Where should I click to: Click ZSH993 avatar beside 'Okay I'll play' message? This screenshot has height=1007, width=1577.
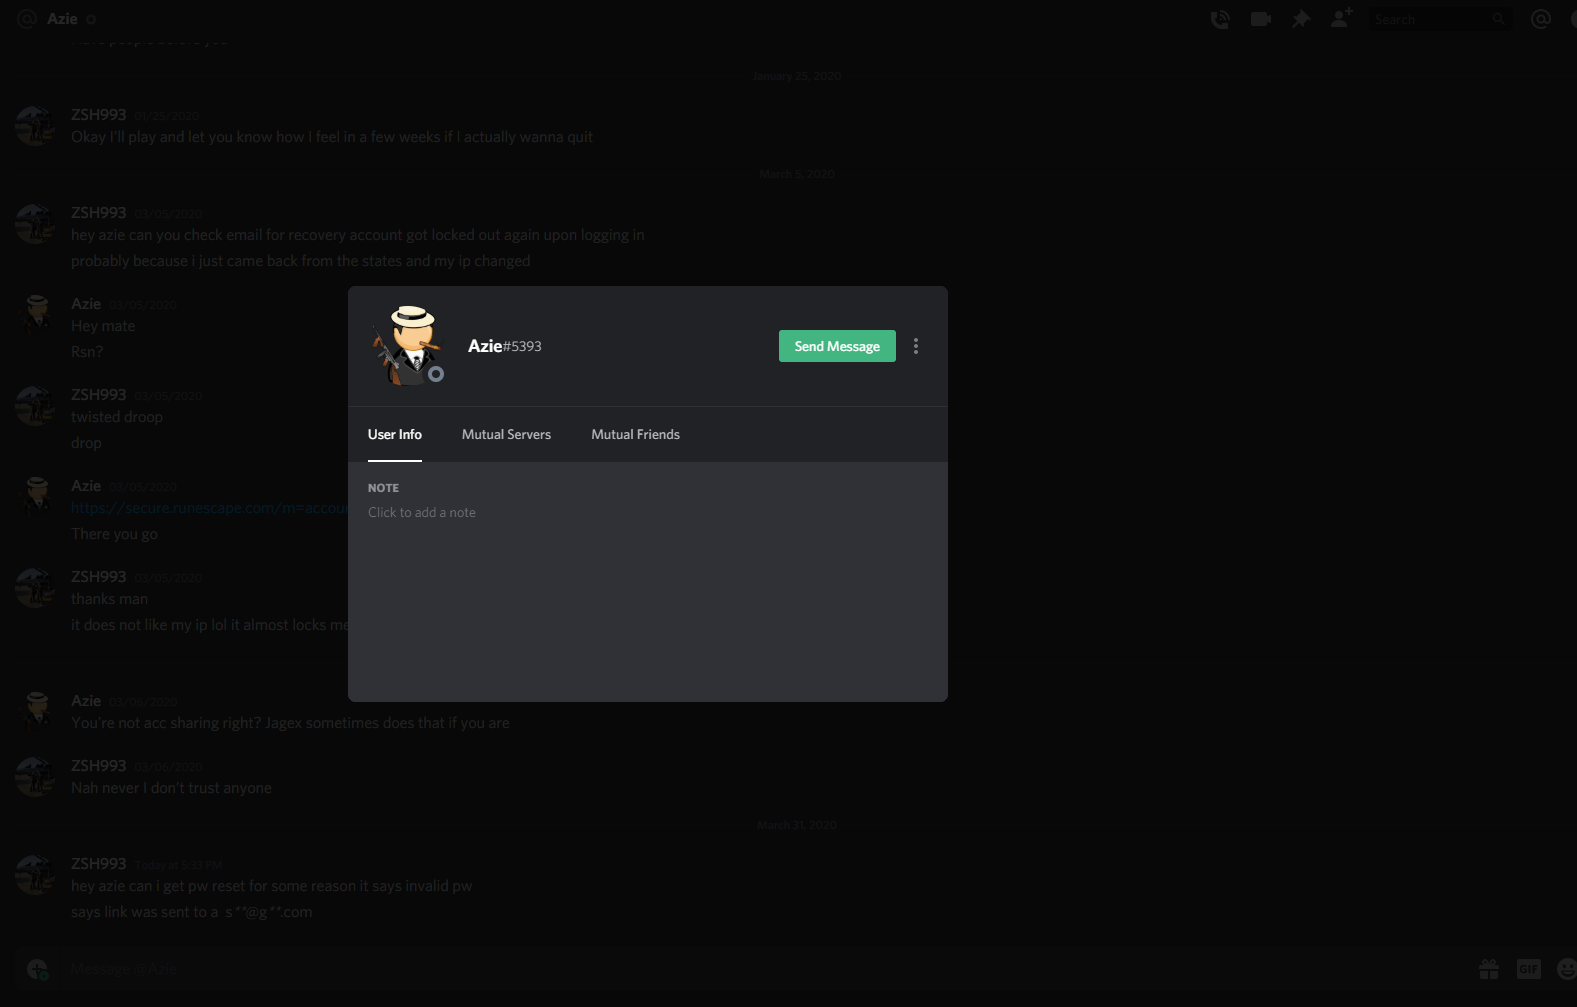35,126
